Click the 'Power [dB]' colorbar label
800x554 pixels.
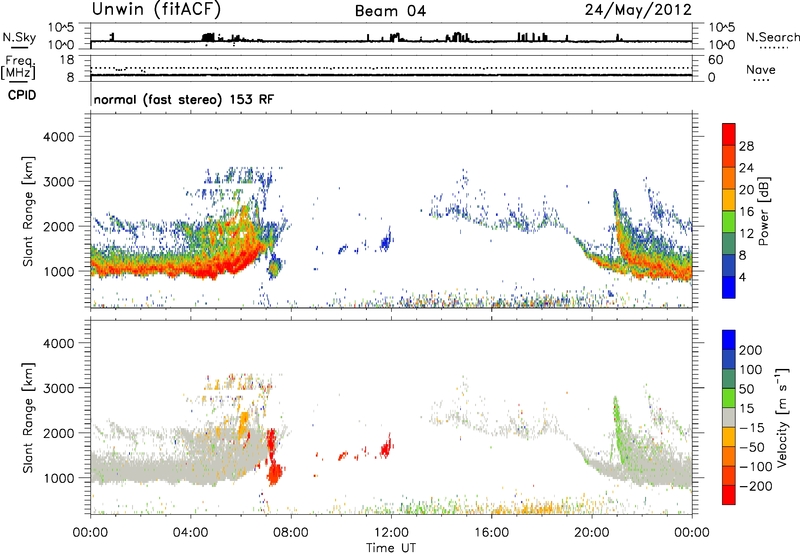click(763, 211)
